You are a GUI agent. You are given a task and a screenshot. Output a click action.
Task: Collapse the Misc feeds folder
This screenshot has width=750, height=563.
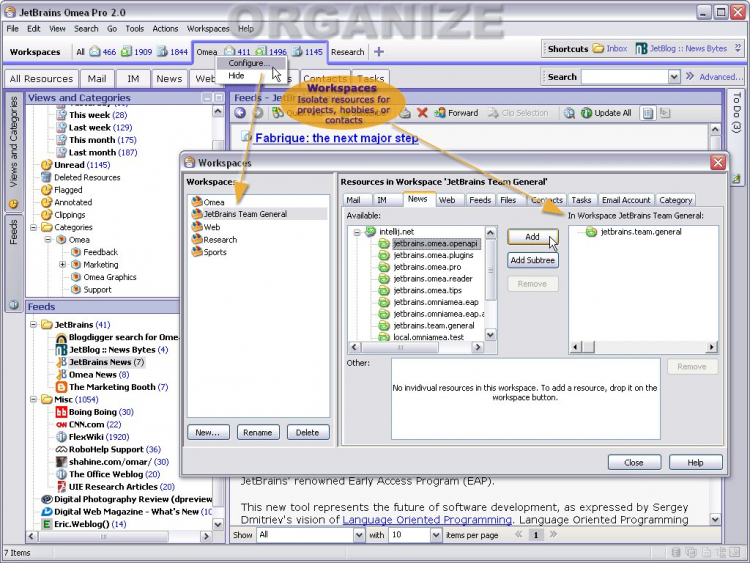[x=33, y=399]
